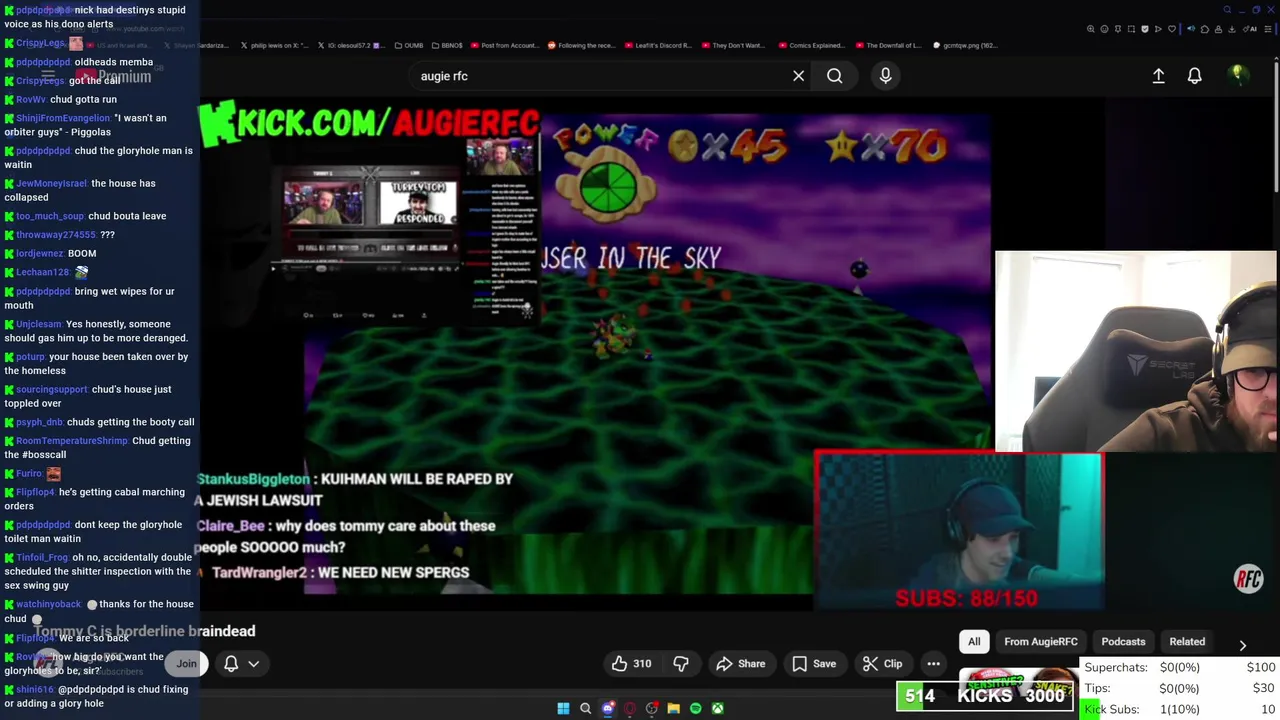Save the video to a playlist

814,663
